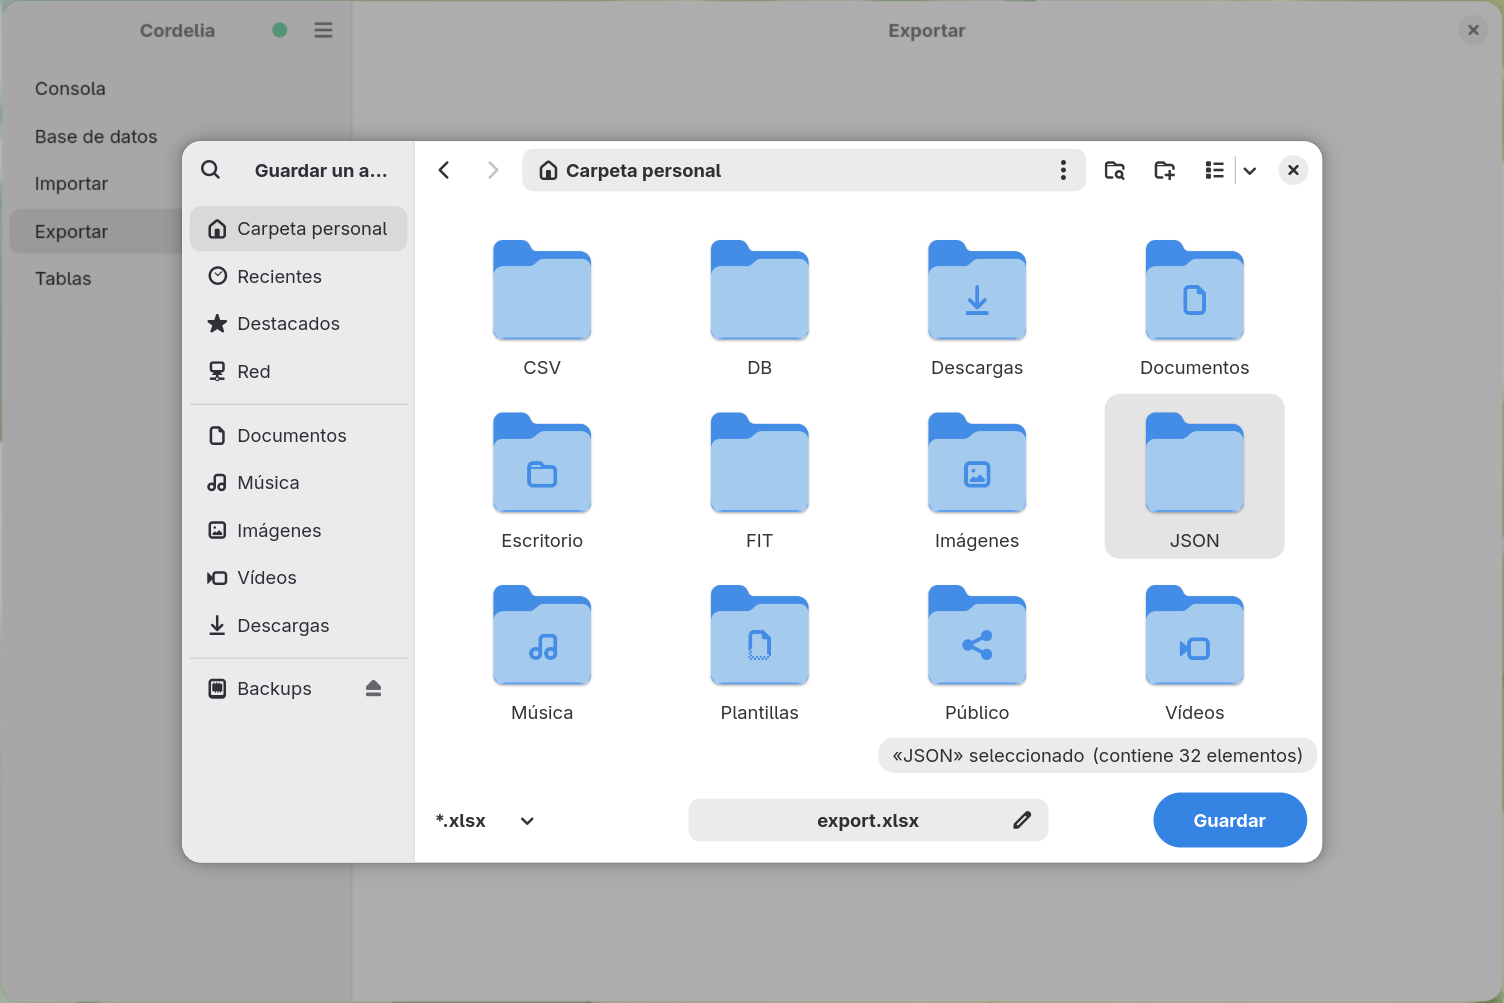
Task: Create a new folder with the plus folder icon
Action: (1165, 170)
